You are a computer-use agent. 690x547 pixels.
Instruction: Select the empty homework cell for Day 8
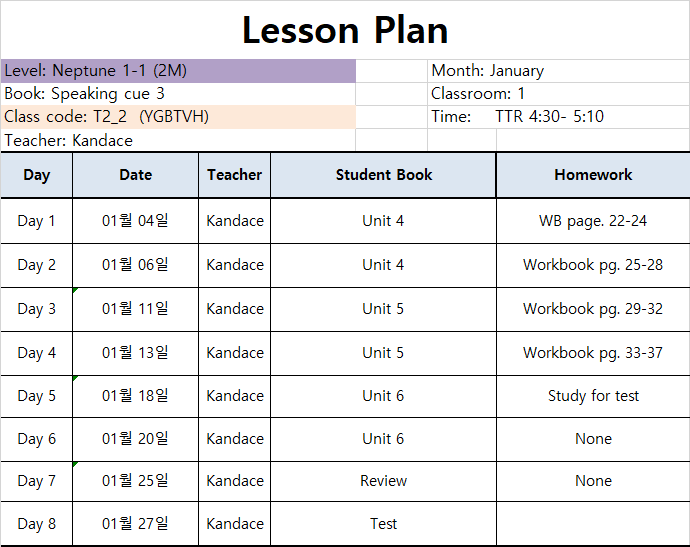(x=593, y=524)
